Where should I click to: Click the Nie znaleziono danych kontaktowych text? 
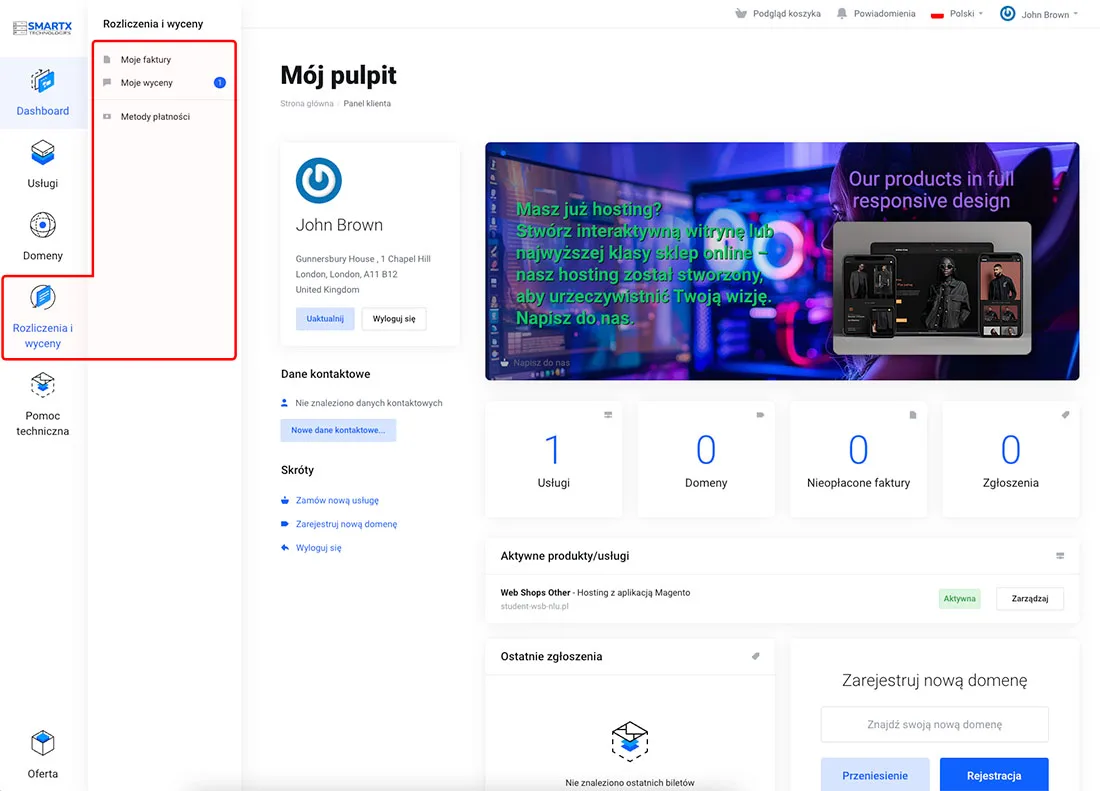pyautogui.click(x=369, y=403)
